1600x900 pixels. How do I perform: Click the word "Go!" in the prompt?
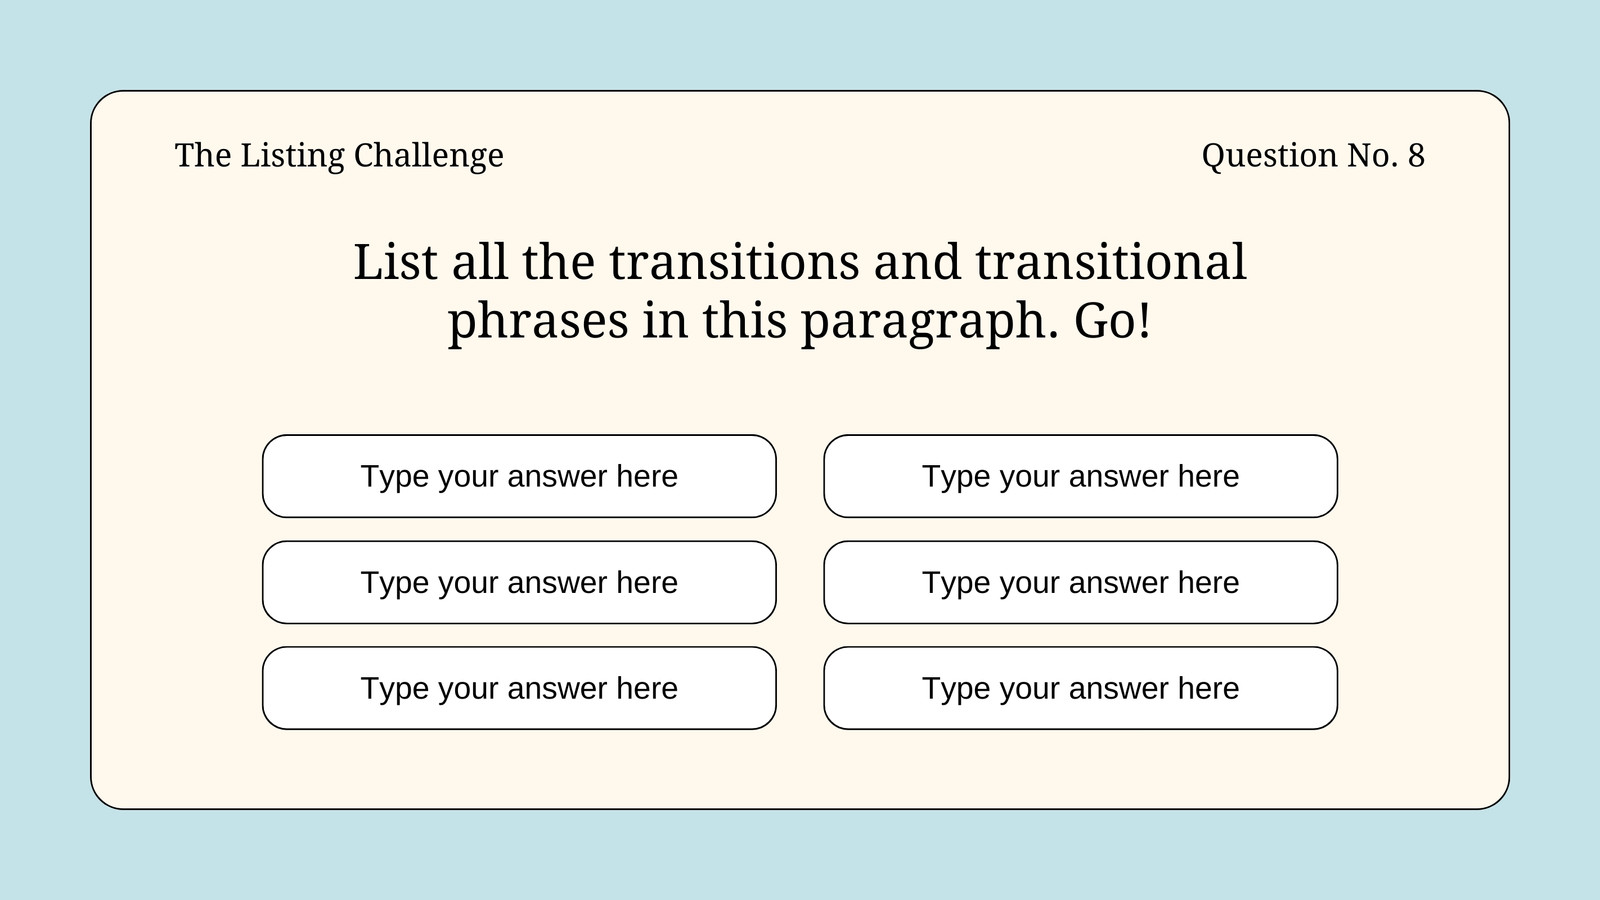(x=1113, y=322)
